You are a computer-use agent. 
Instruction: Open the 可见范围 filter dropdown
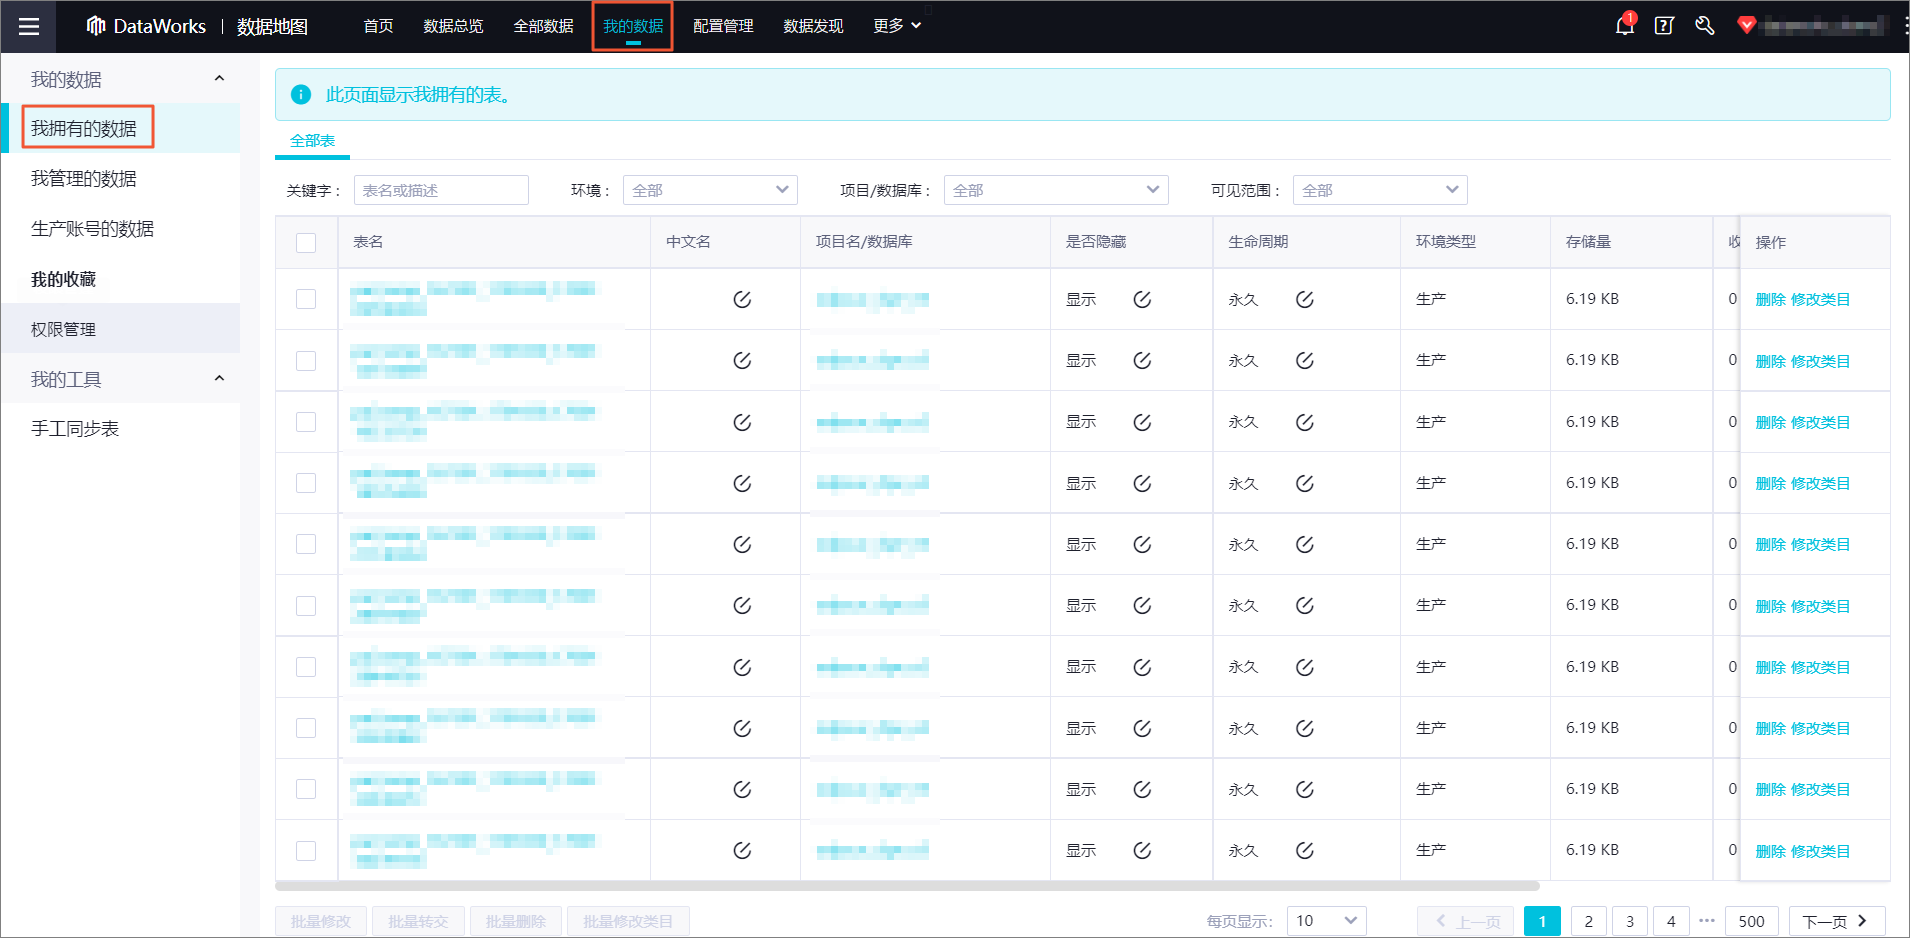(1380, 190)
